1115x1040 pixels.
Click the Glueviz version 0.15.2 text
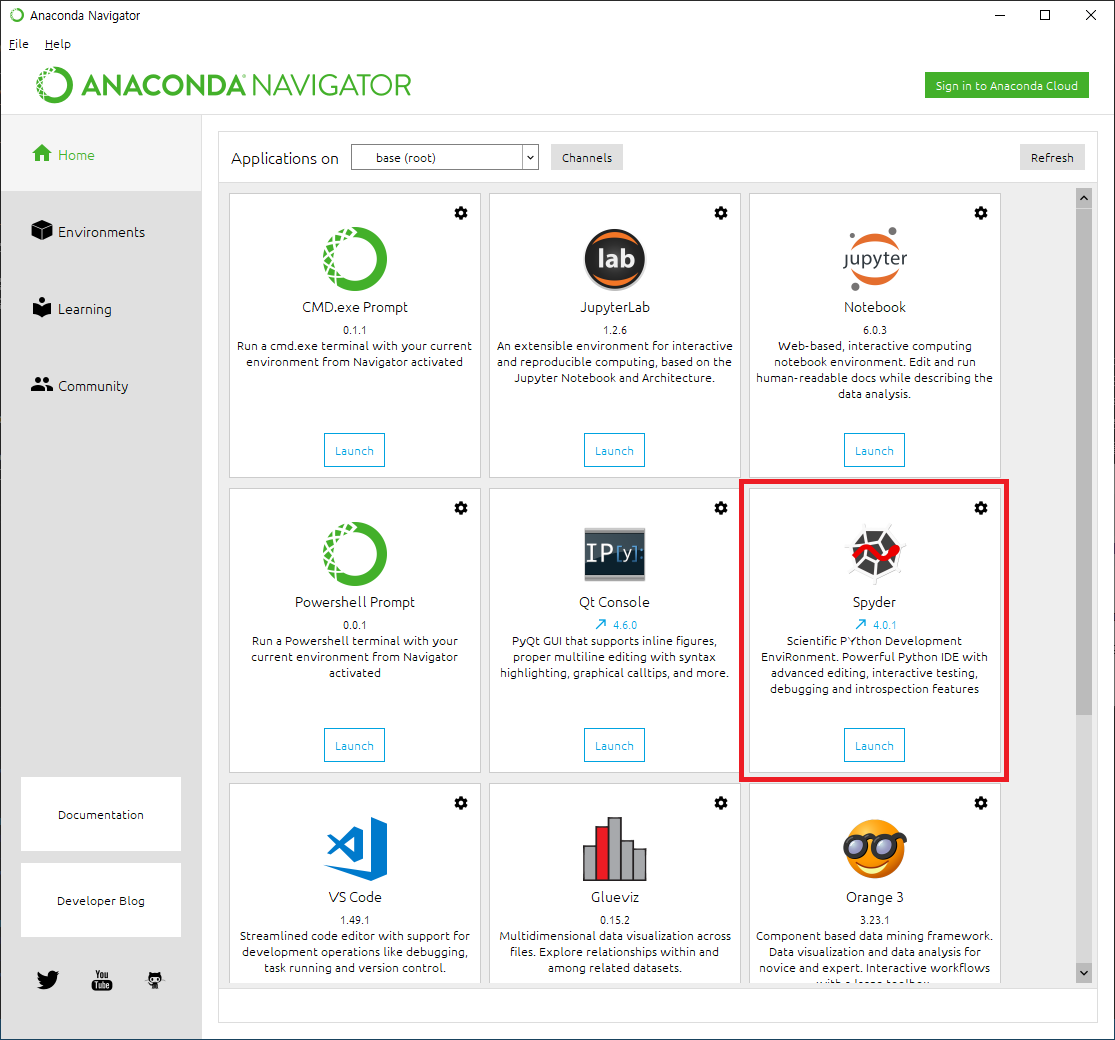click(x=614, y=920)
